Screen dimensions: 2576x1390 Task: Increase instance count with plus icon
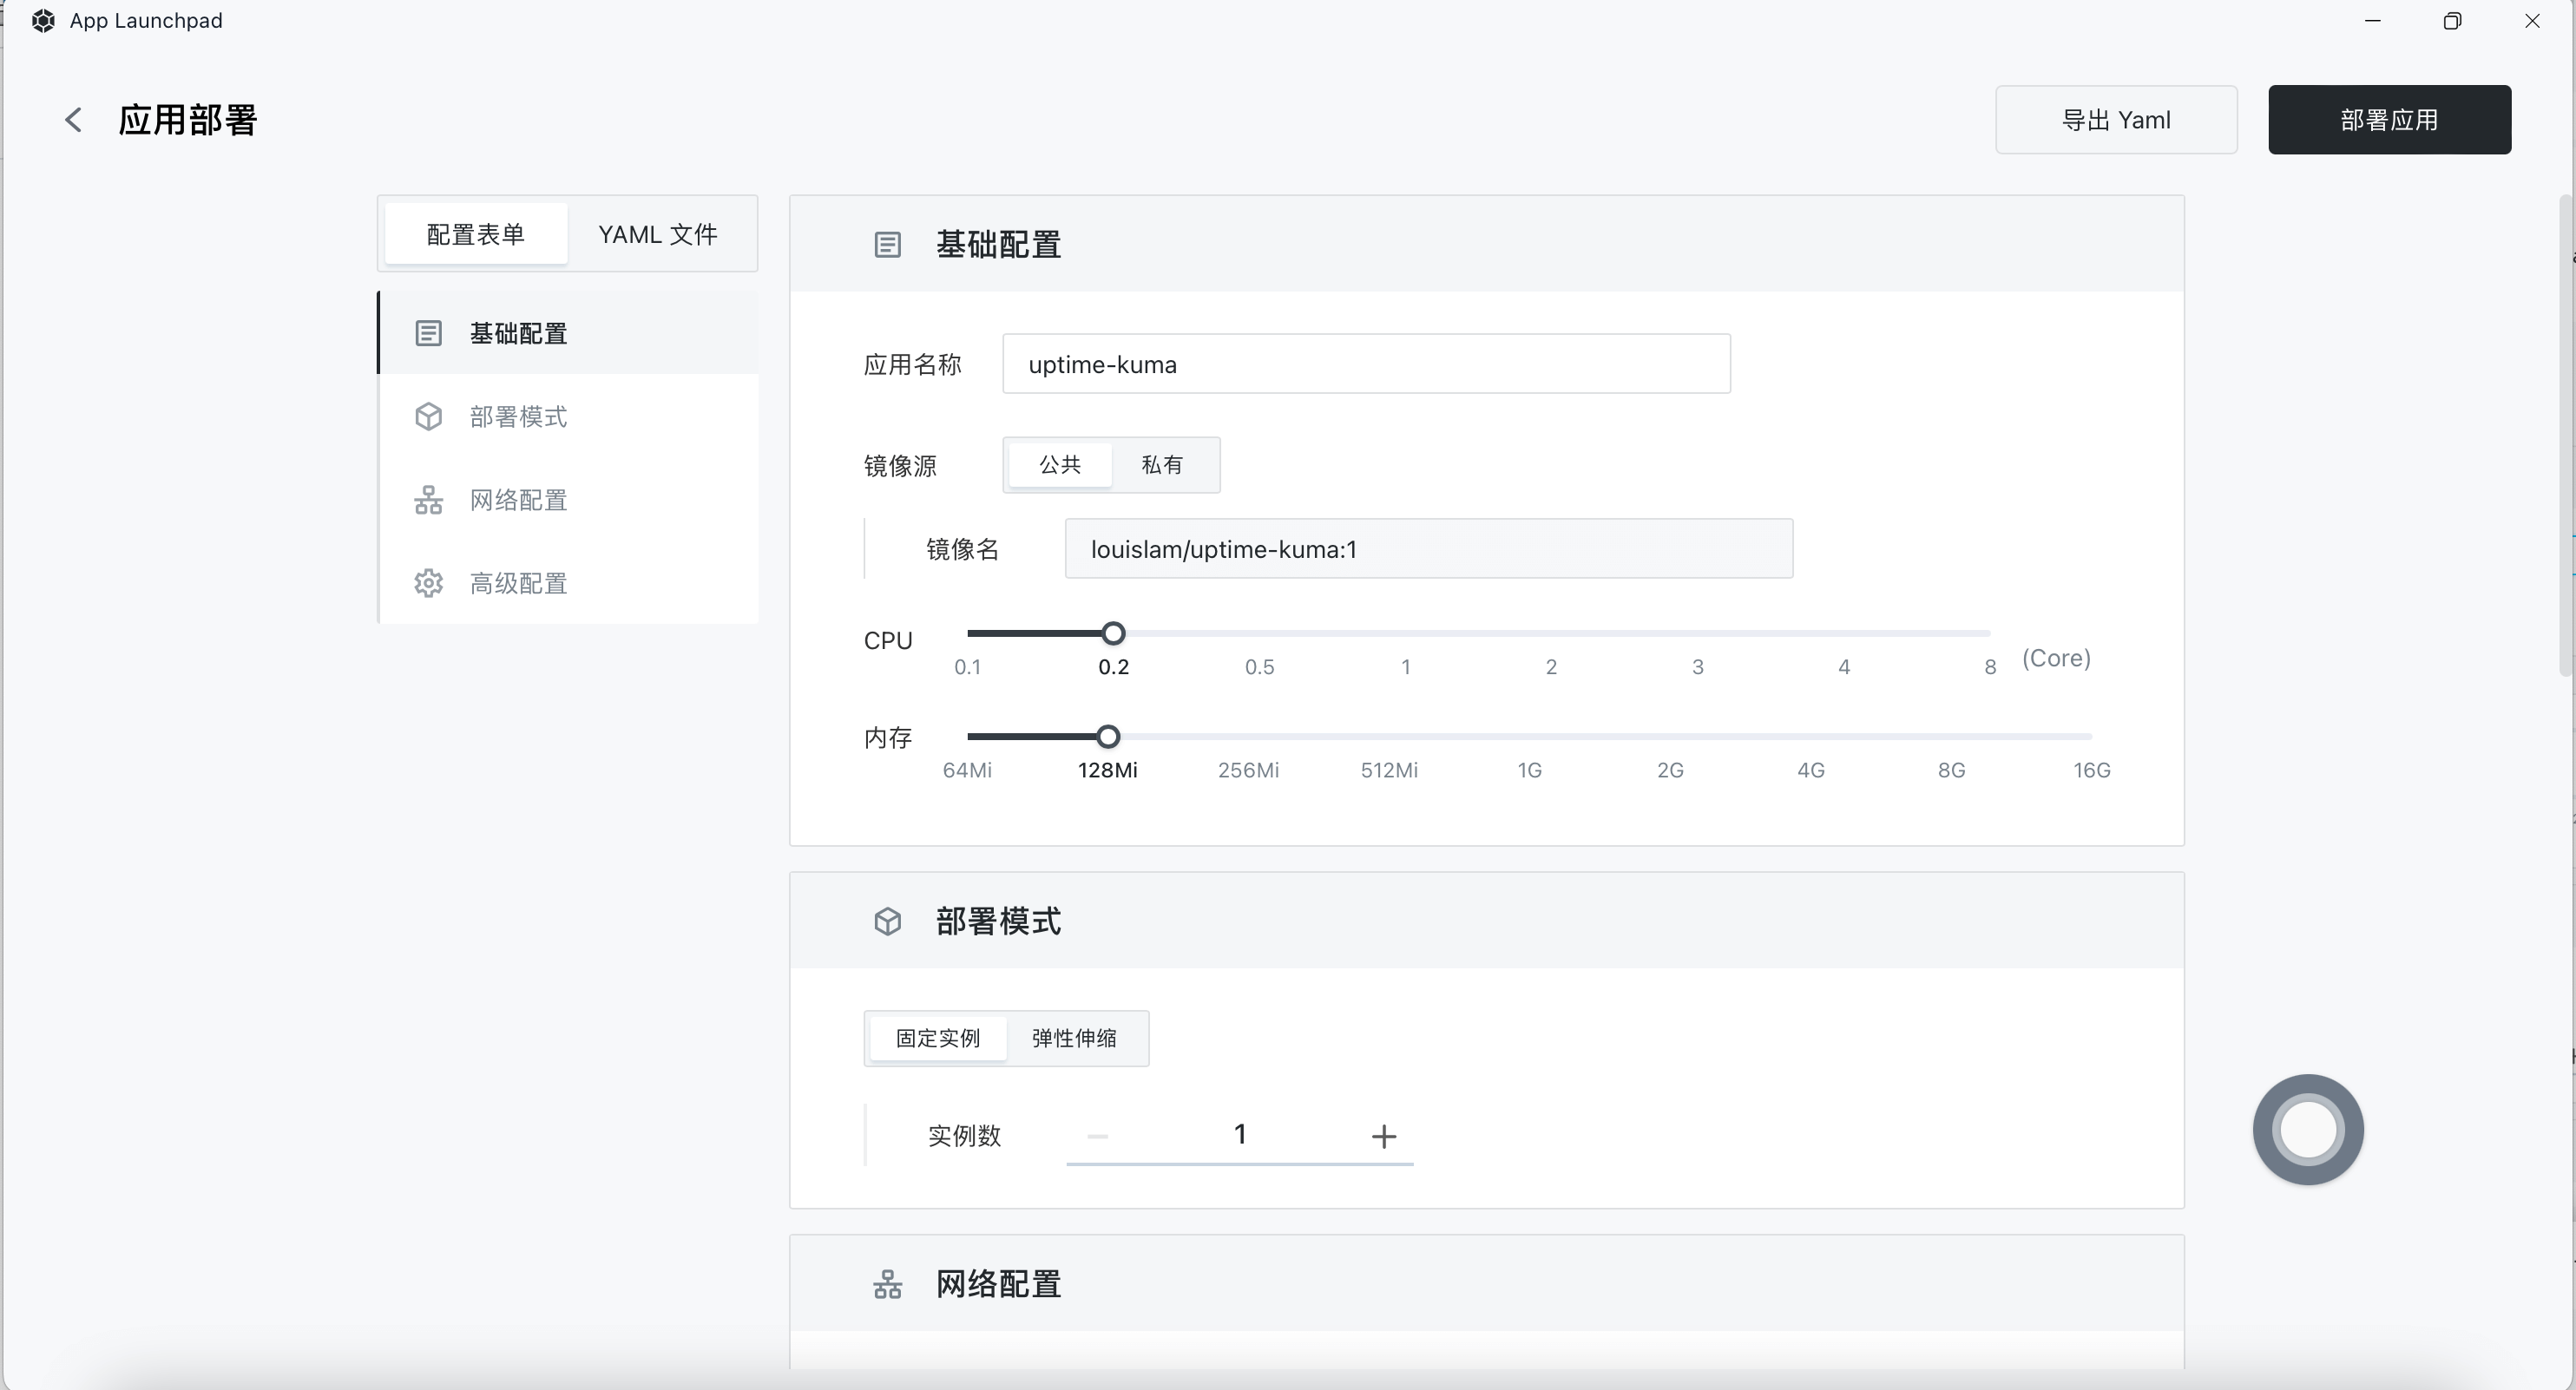(x=1383, y=1136)
